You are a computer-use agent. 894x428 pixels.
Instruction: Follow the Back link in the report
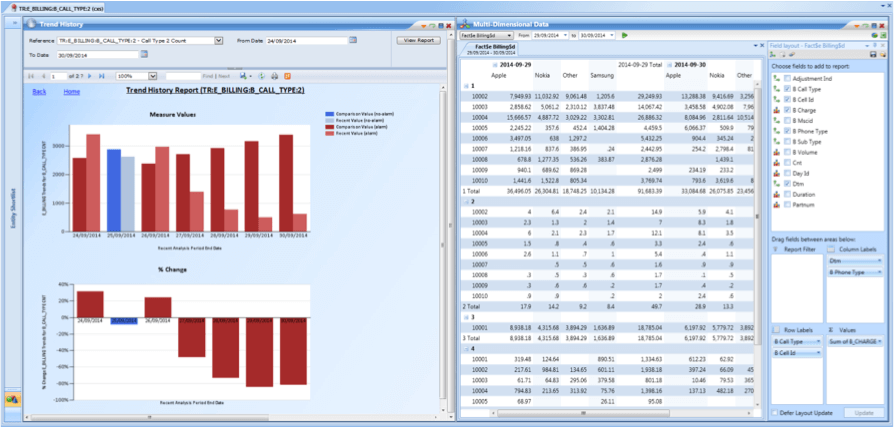coord(39,91)
